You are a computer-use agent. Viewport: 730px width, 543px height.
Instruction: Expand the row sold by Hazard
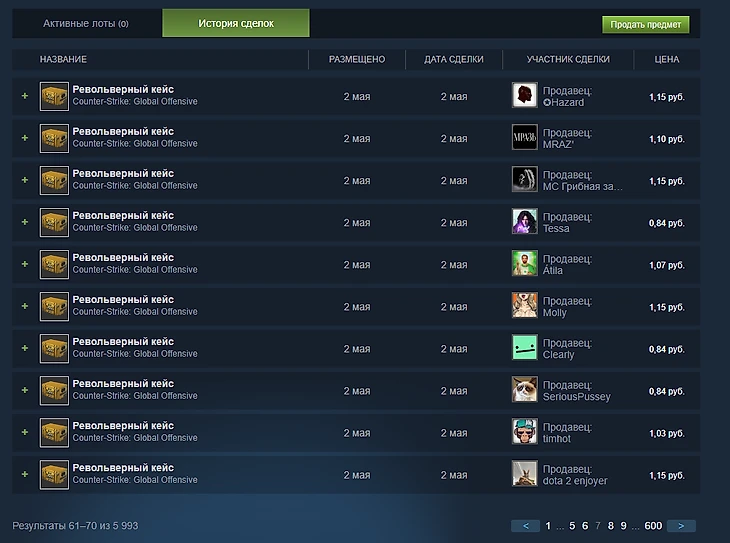click(x=25, y=96)
